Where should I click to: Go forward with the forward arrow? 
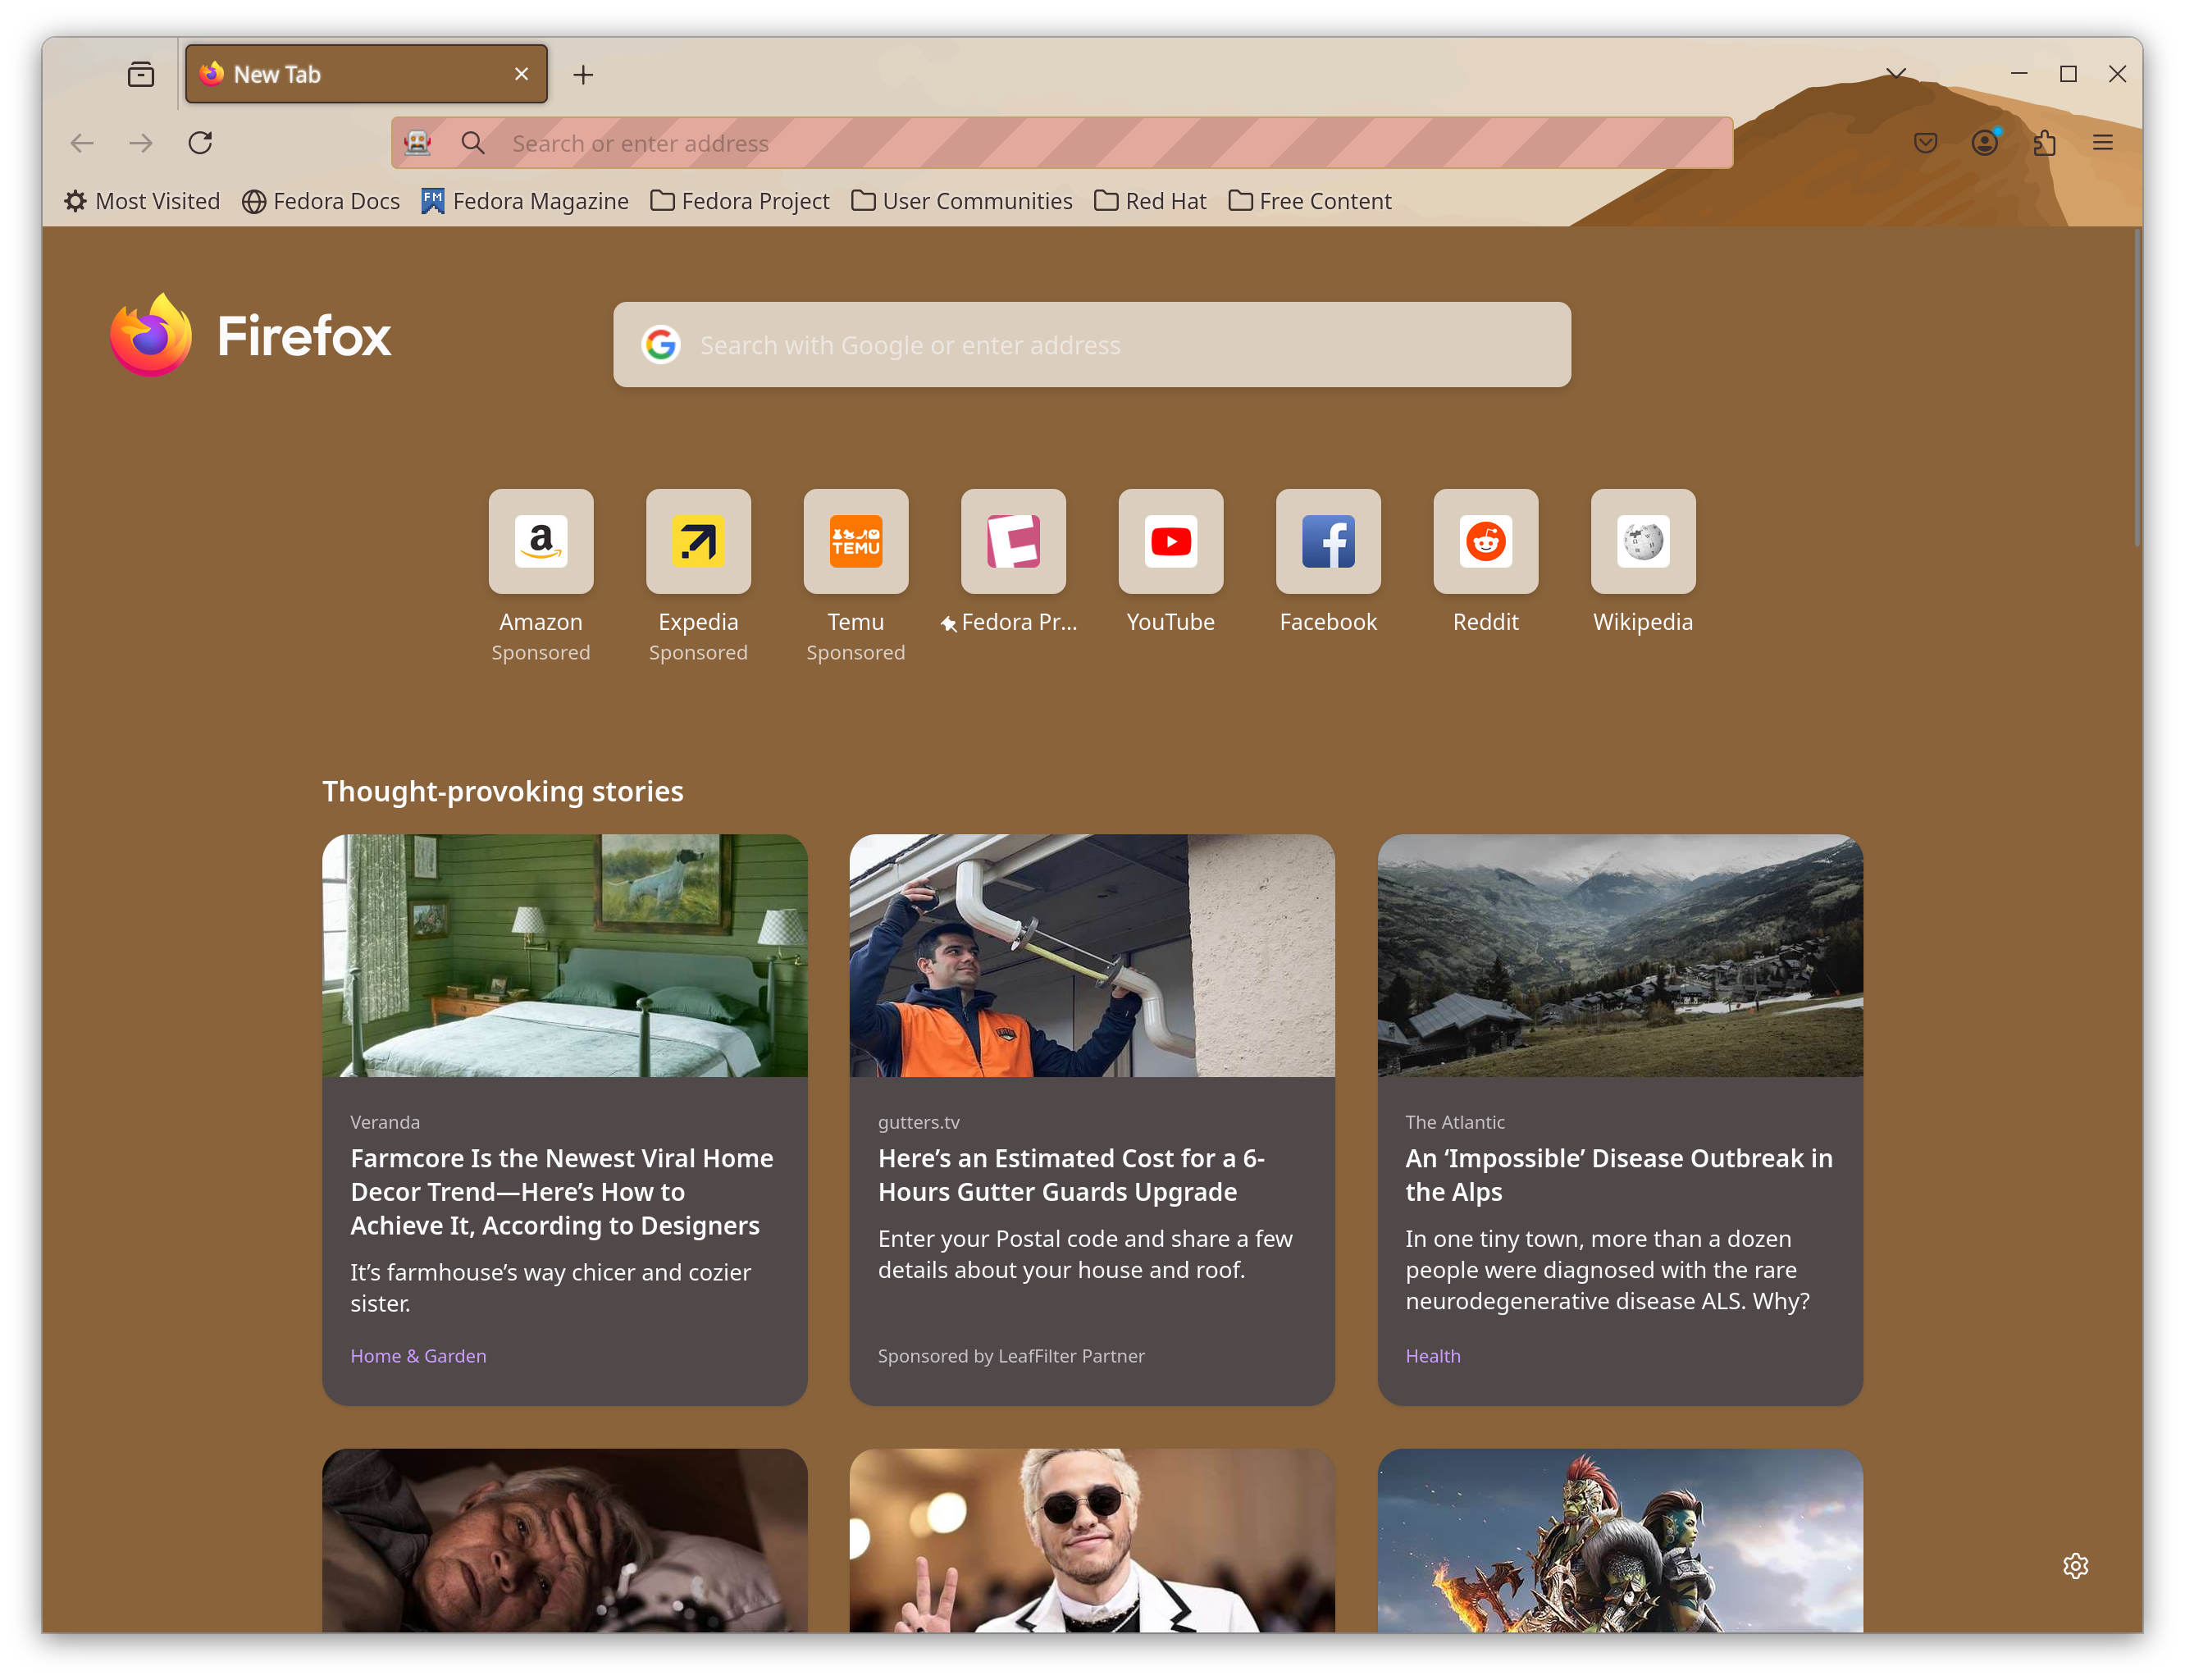tap(141, 143)
